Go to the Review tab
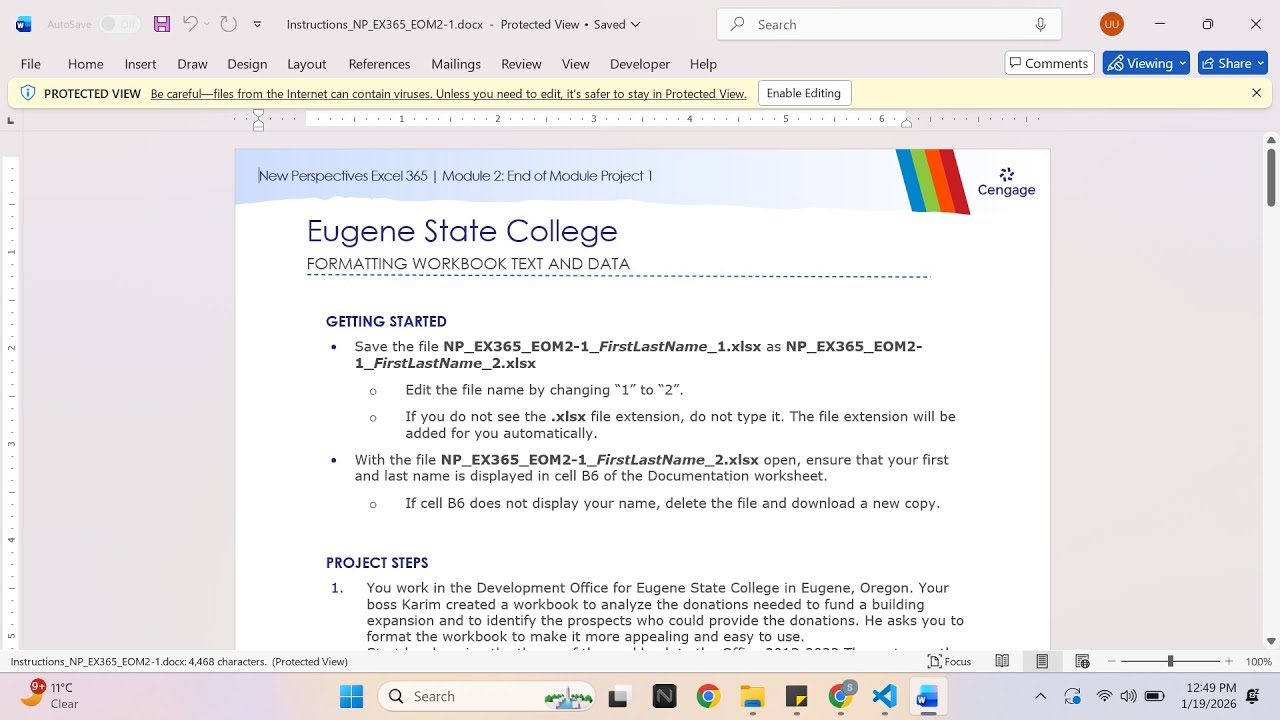This screenshot has height=720, width=1280. 521,64
